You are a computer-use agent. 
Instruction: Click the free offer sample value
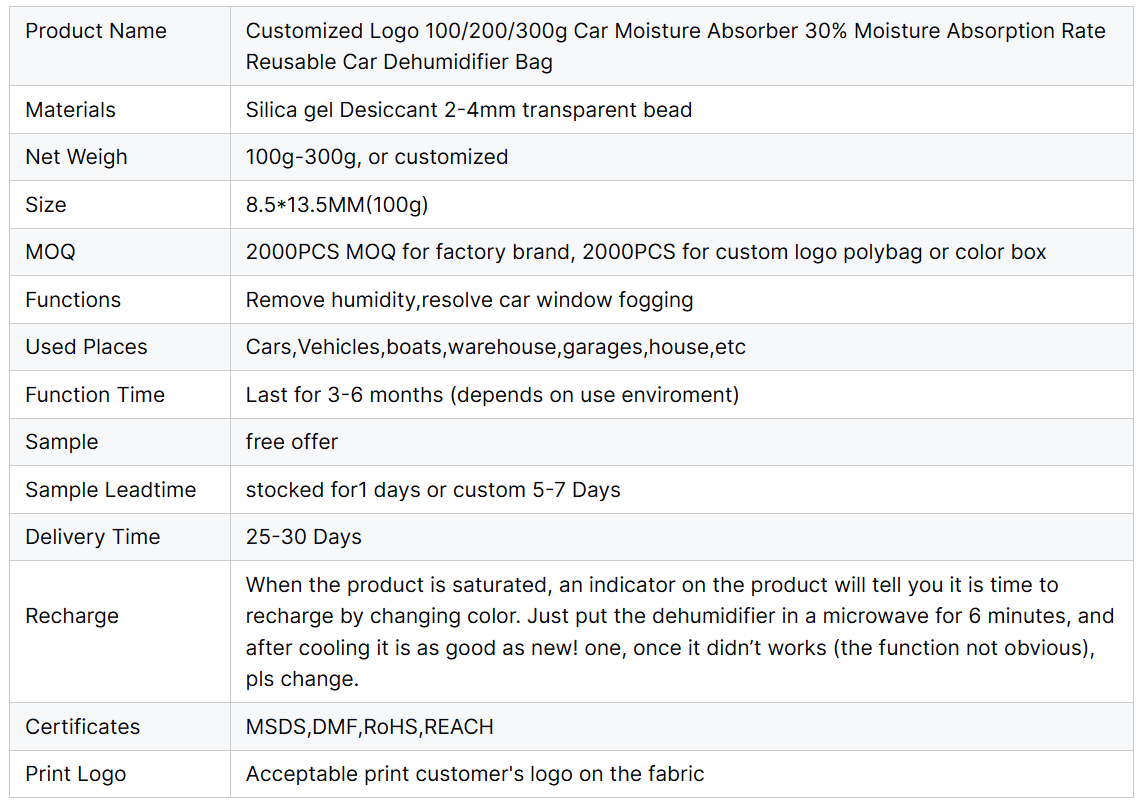point(292,442)
